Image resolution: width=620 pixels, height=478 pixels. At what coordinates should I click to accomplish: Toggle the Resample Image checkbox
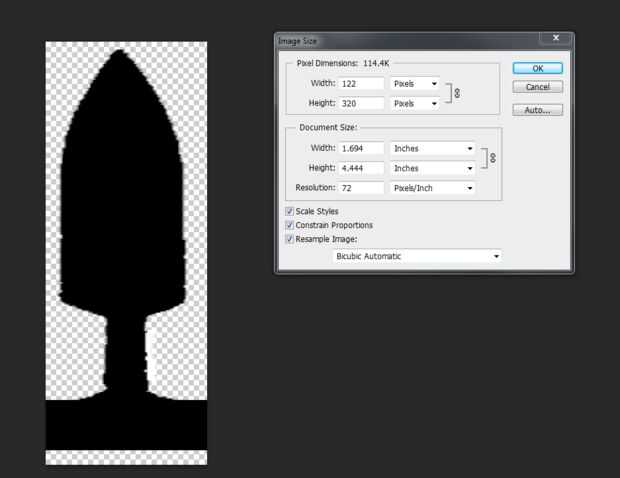click(289, 239)
